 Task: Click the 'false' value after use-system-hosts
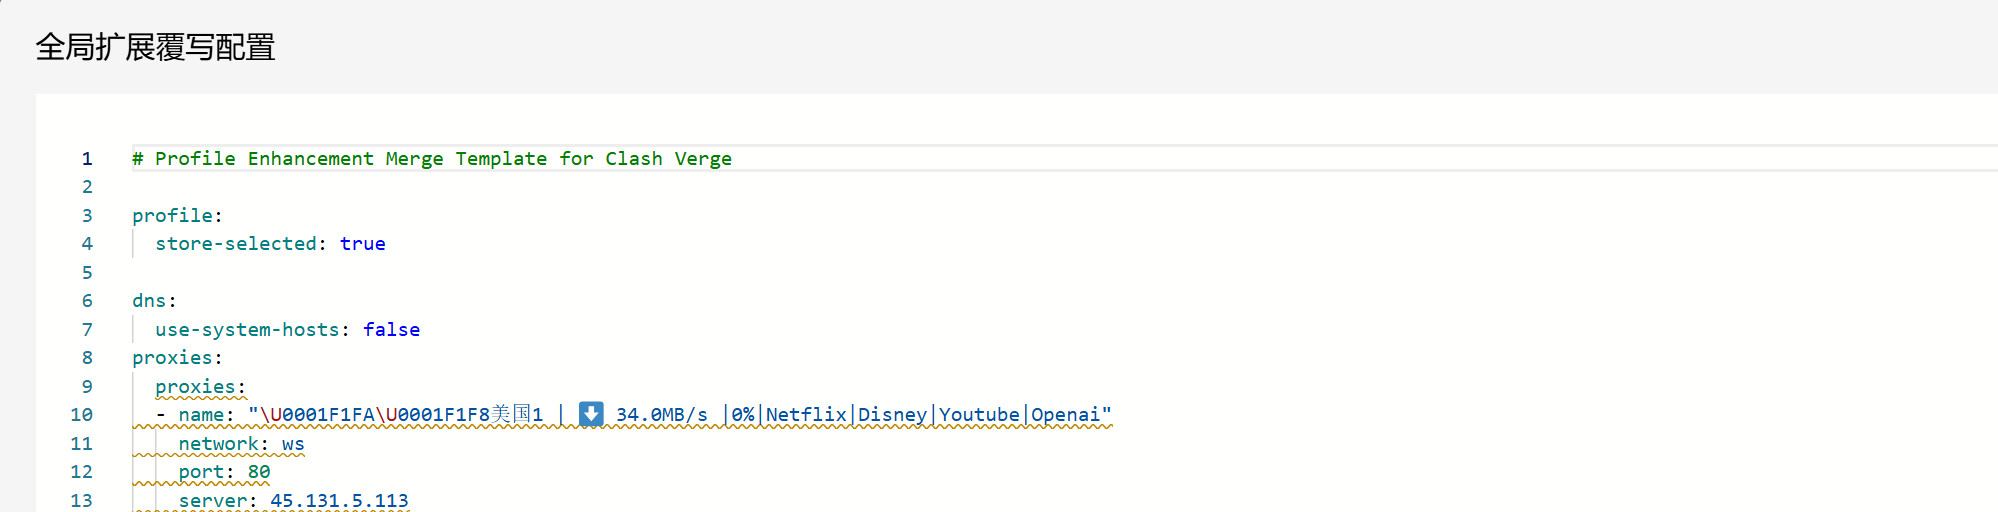[391, 330]
